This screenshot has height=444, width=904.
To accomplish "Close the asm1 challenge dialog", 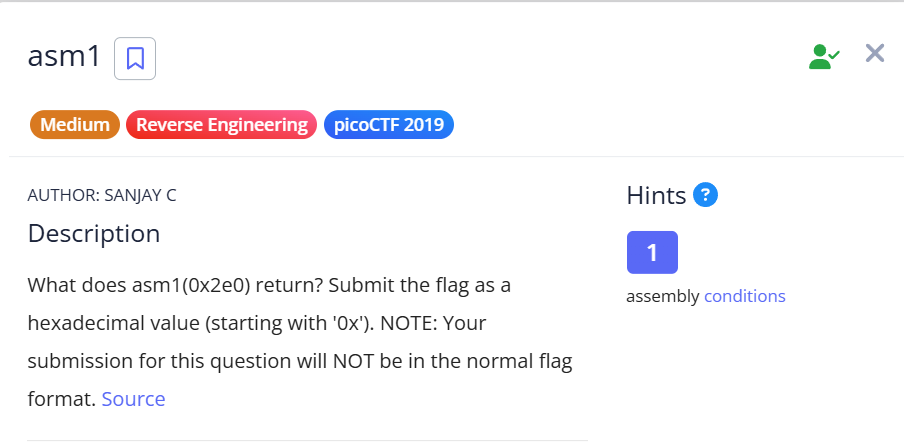I will (x=875, y=54).
